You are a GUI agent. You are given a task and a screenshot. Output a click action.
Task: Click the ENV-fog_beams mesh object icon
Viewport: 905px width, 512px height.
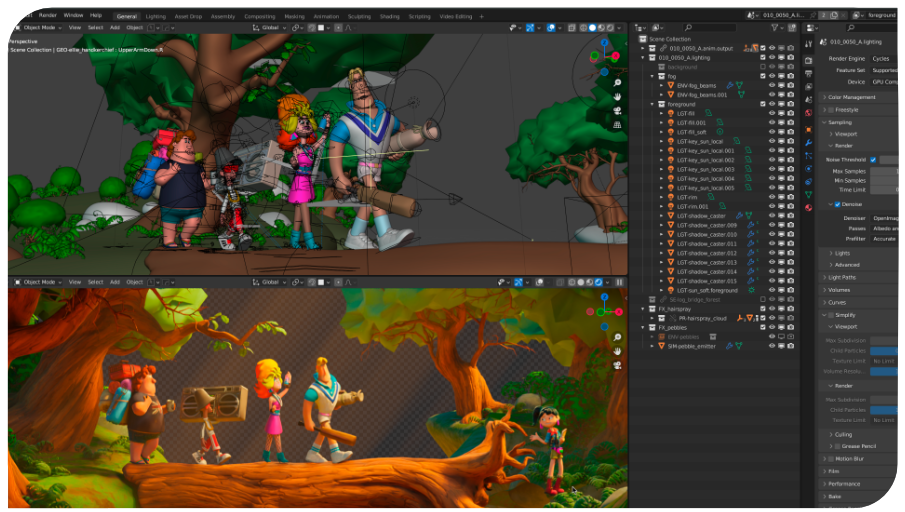pyautogui.click(x=671, y=85)
